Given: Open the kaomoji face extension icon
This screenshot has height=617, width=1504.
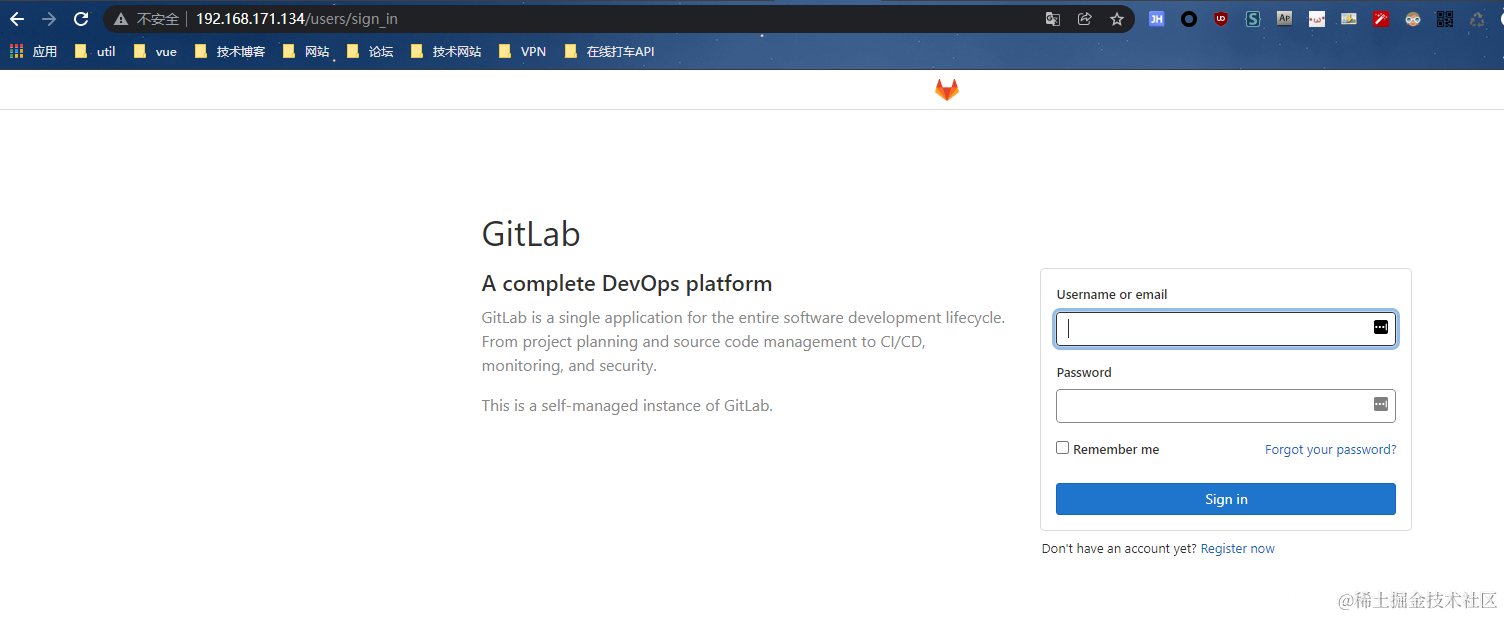Looking at the screenshot, I should click(x=1317, y=19).
